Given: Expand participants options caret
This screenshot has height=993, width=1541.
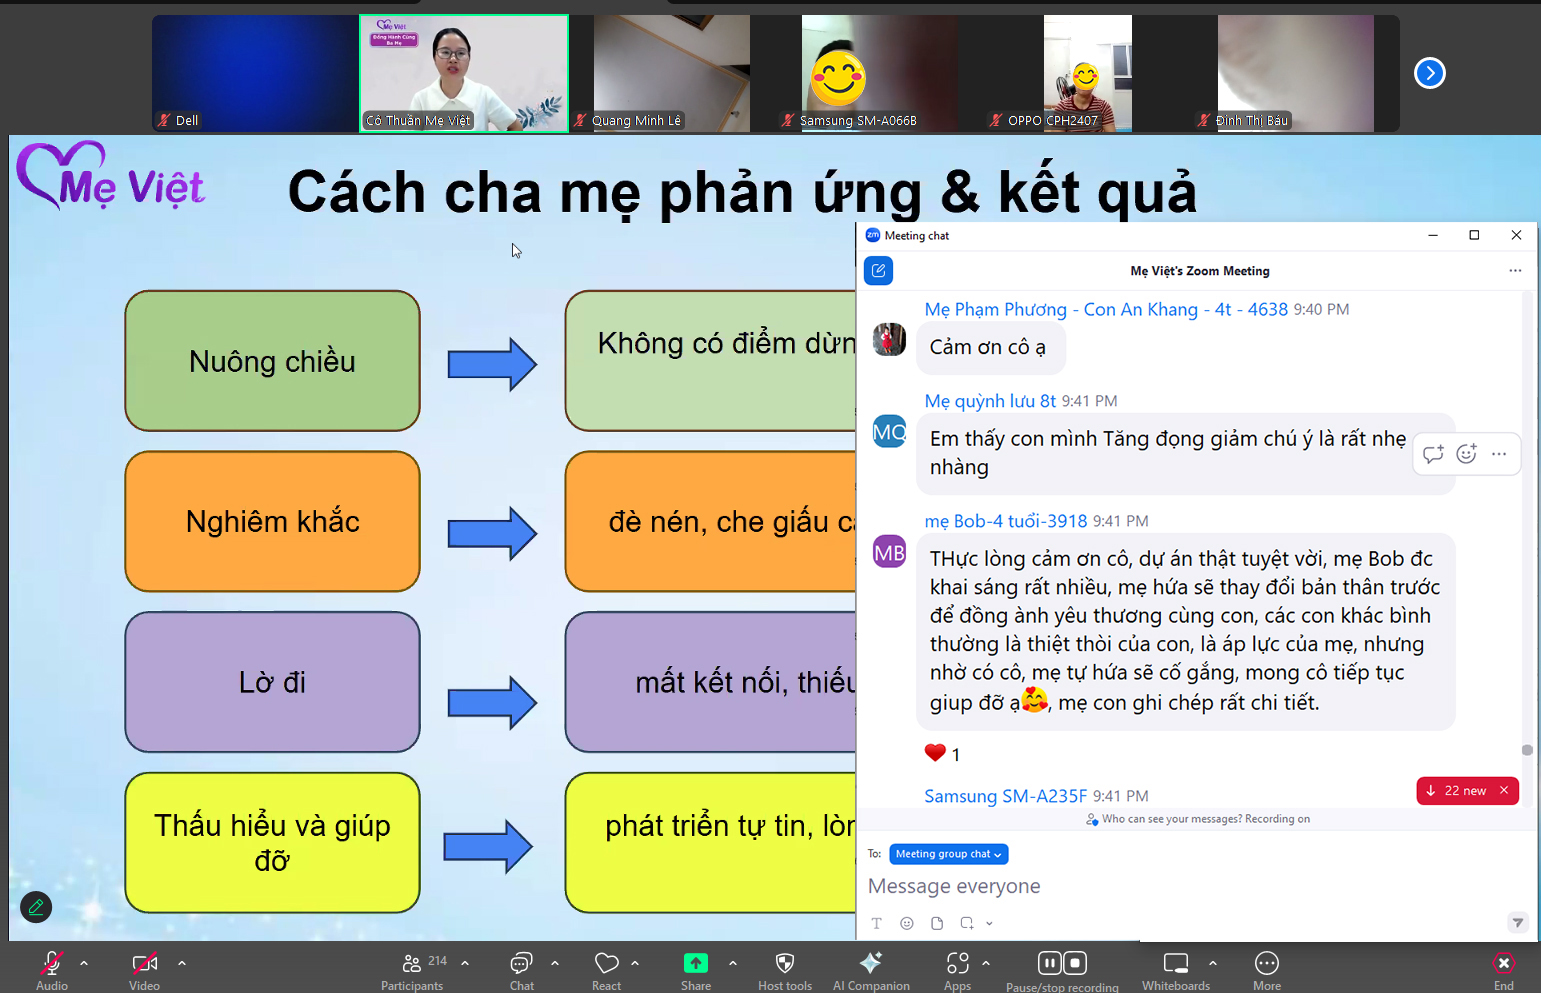Looking at the screenshot, I should tap(465, 963).
